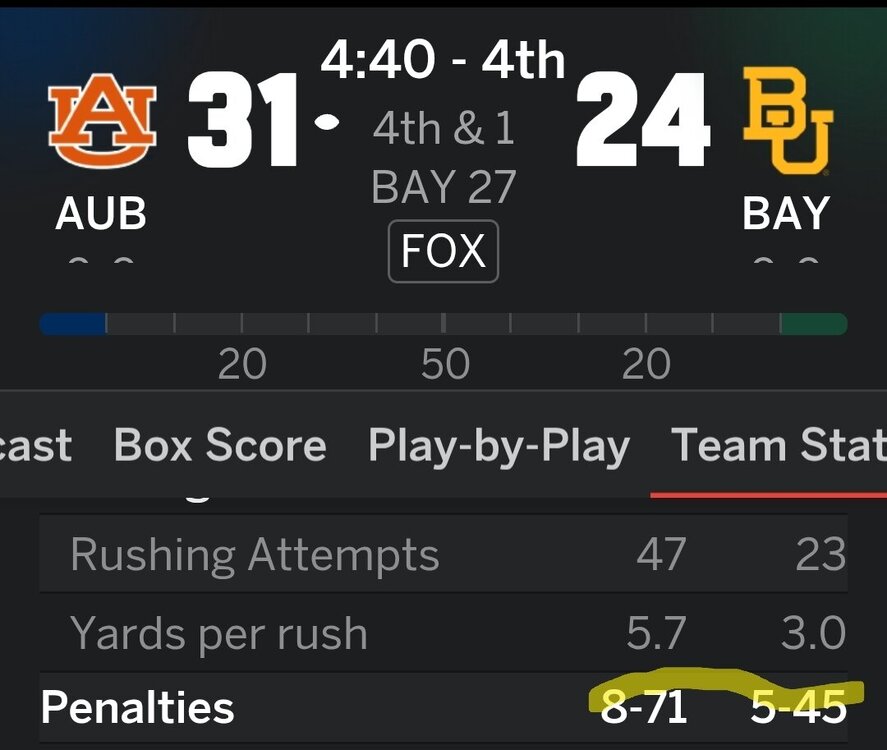This screenshot has height=750, width=887.
Task: Click the BAY team abbreviation under logo
Action: click(786, 214)
